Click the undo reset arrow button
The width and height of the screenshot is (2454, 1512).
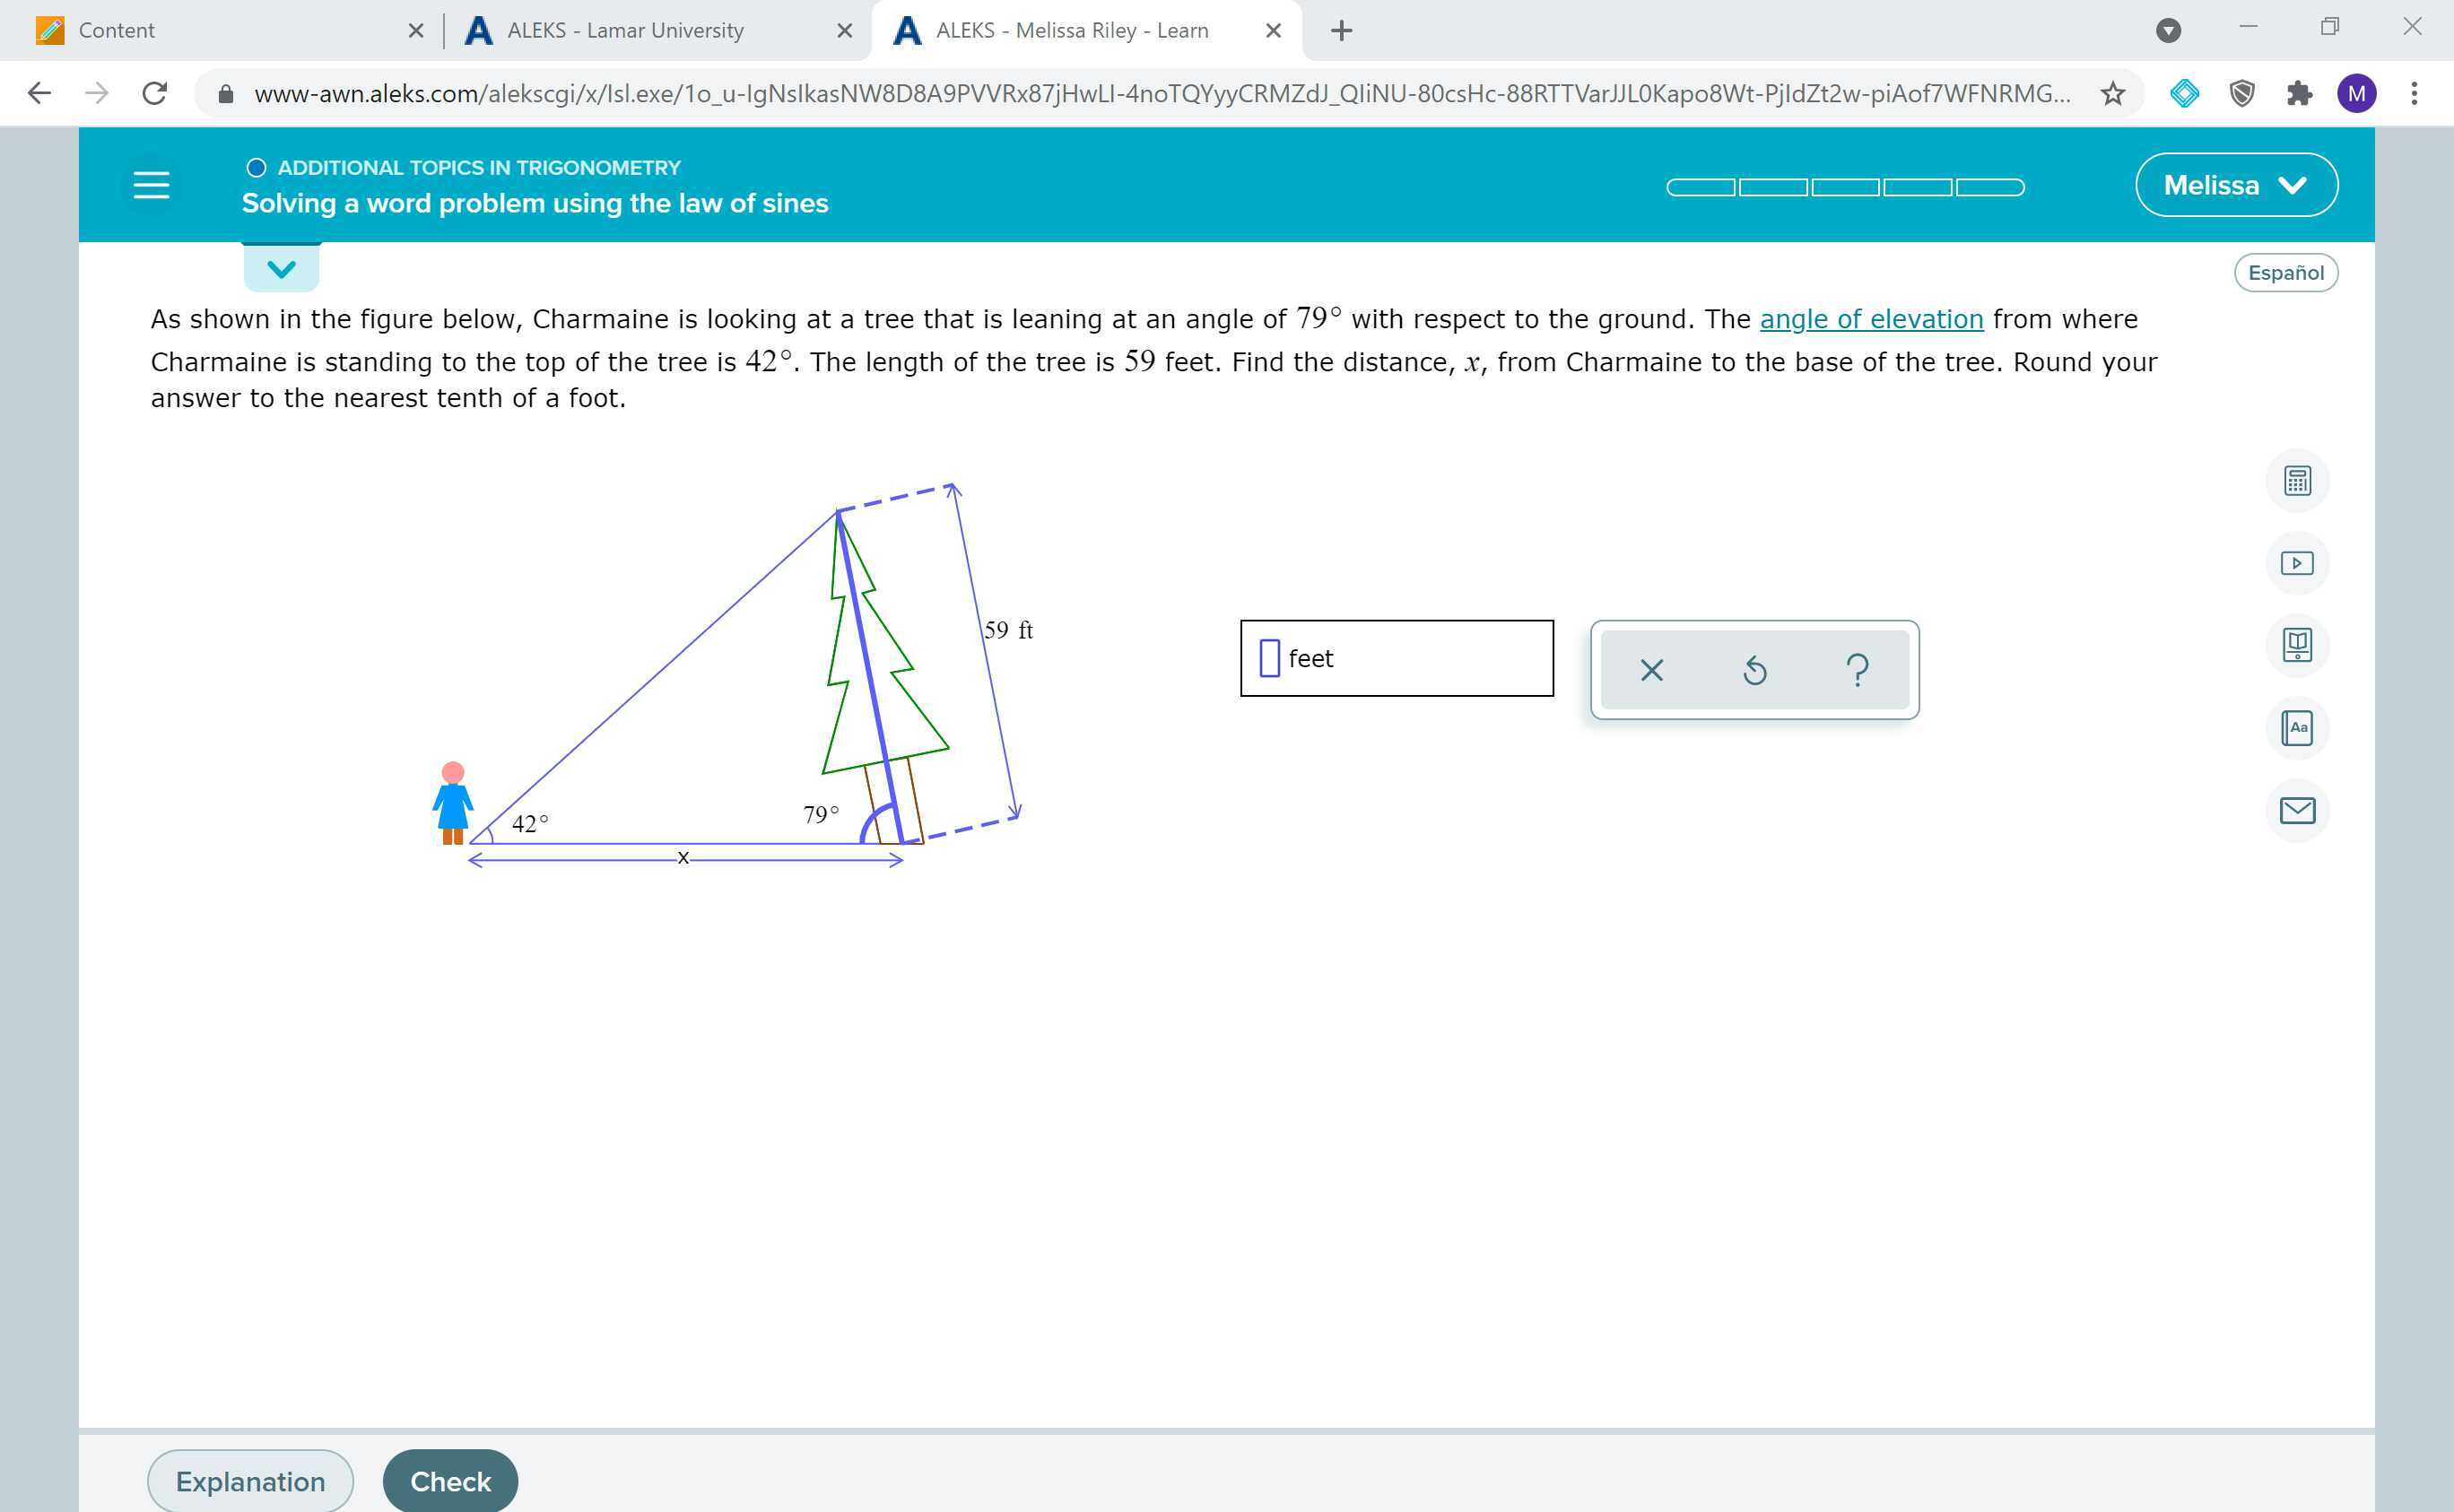[x=1755, y=670]
